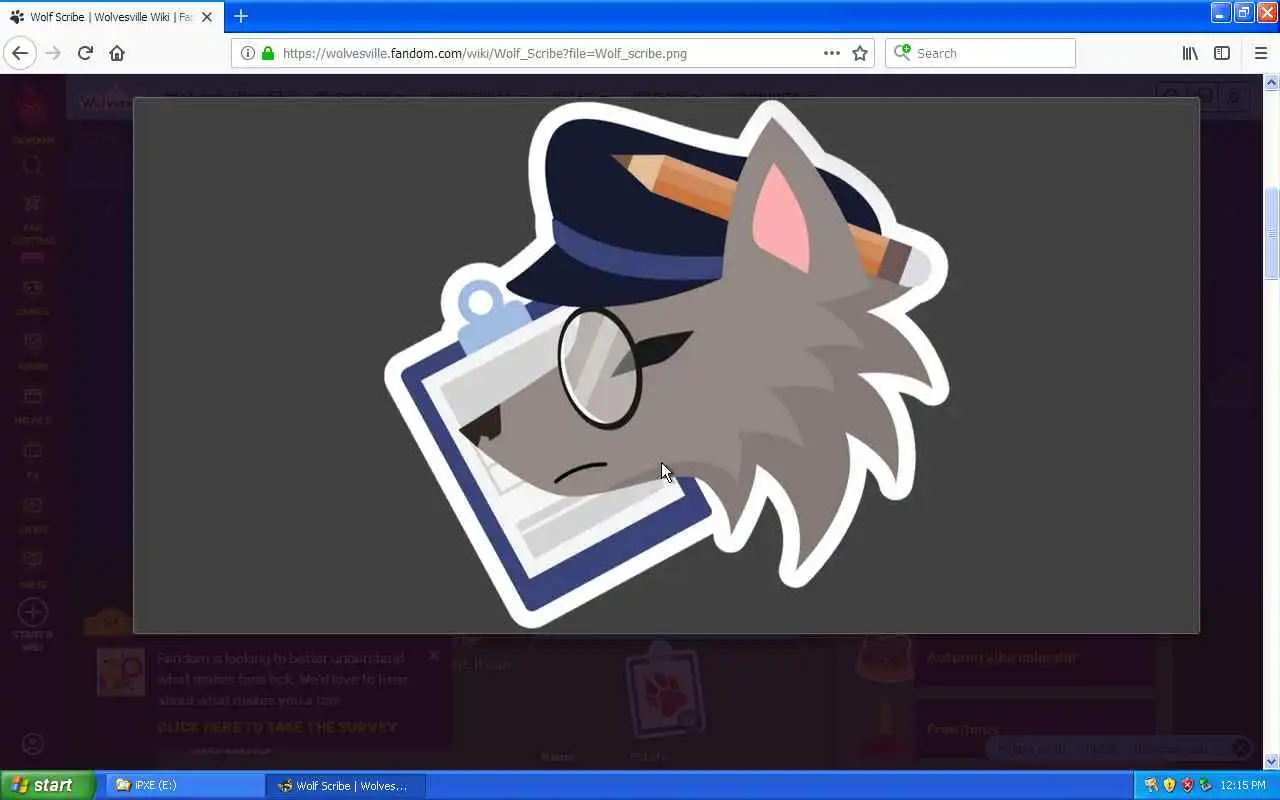Open a new tab with the plus button
This screenshot has height=800, width=1280.
click(241, 16)
